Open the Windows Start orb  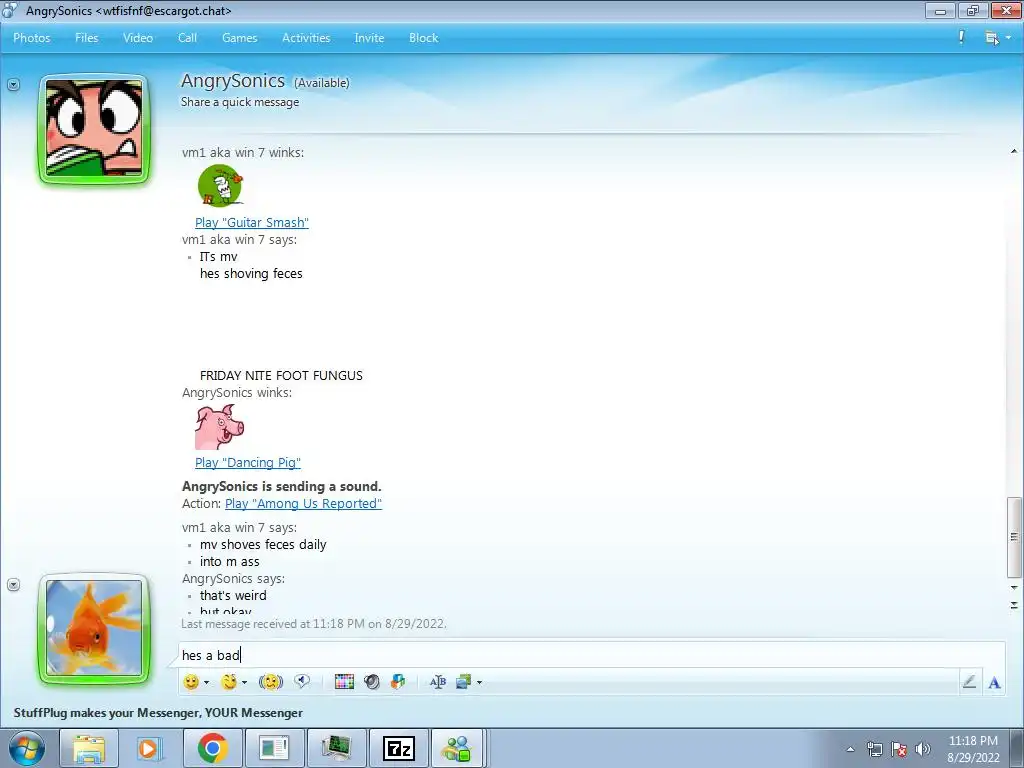[27, 748]
